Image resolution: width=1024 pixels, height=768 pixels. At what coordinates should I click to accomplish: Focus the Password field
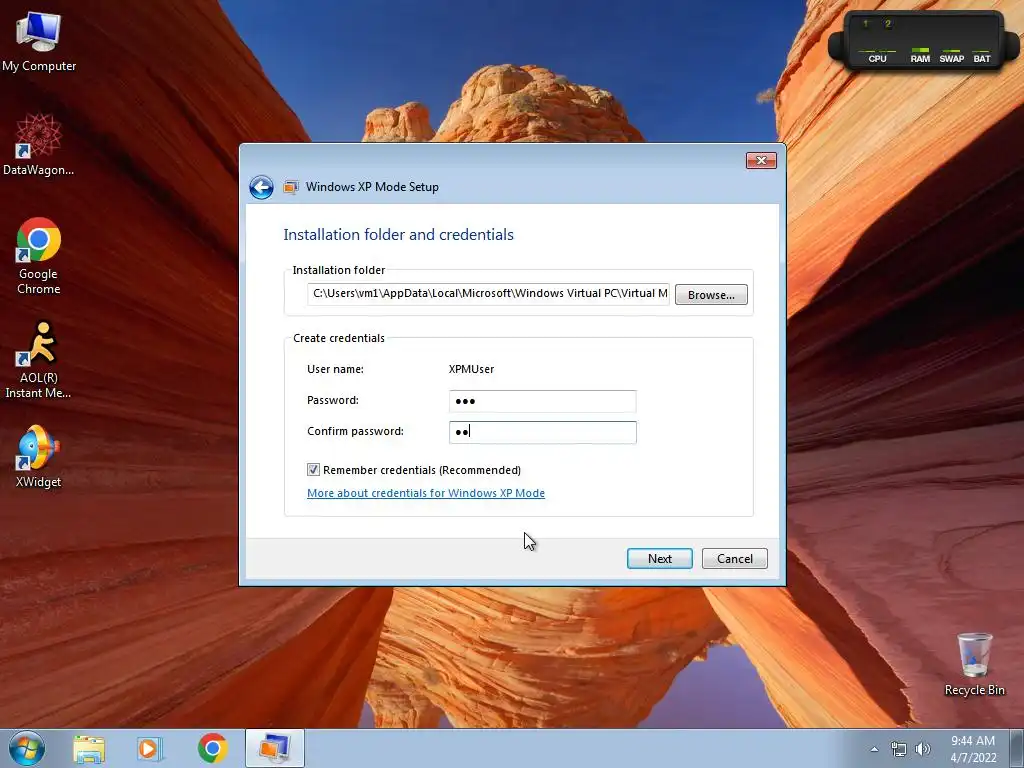coord(543,401)
